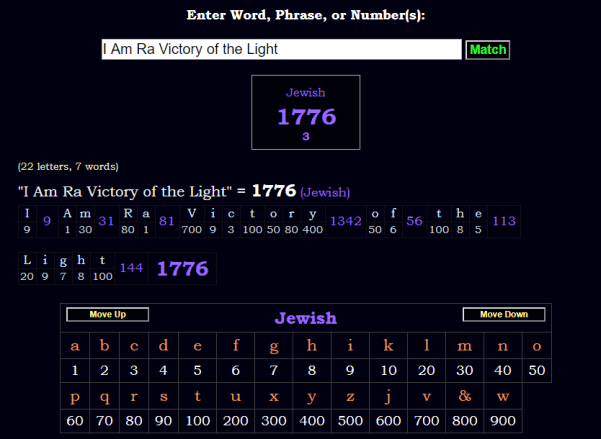Click the '22 letters, 7 words' count text

click(x=68, y=166)
